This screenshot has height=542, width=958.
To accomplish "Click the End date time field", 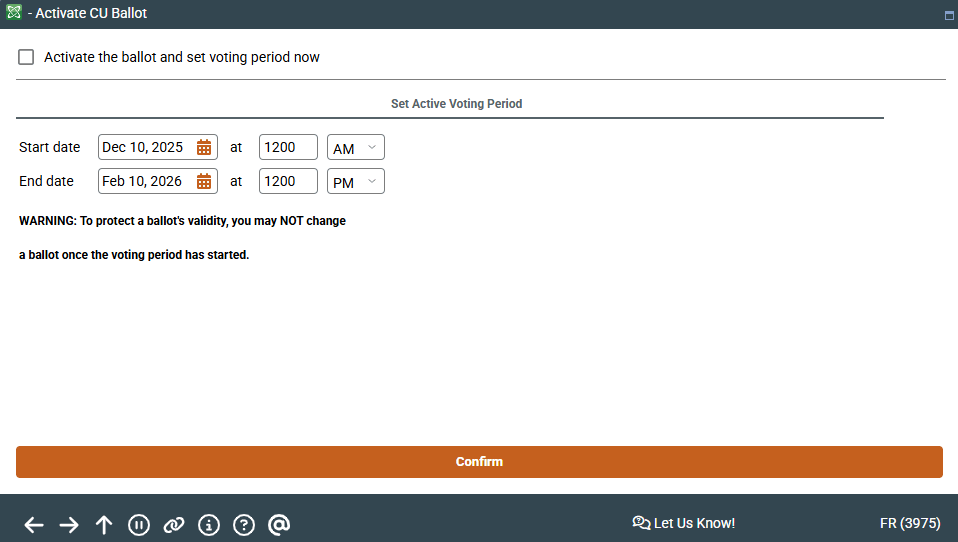I will [x=288, y=182].
